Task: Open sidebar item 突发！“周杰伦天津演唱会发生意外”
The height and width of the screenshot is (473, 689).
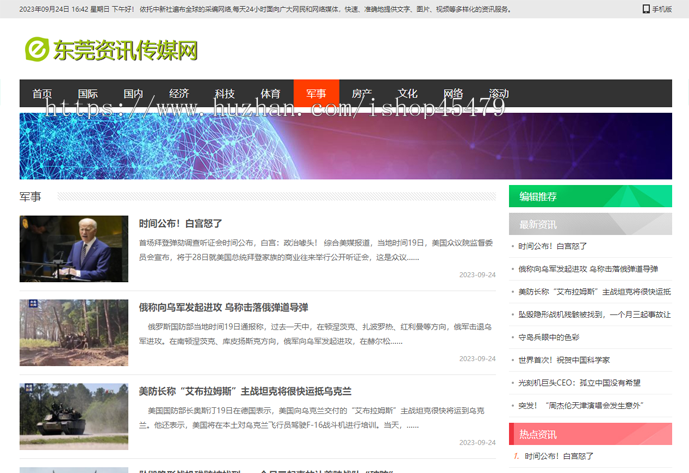Action: point(580,406)
